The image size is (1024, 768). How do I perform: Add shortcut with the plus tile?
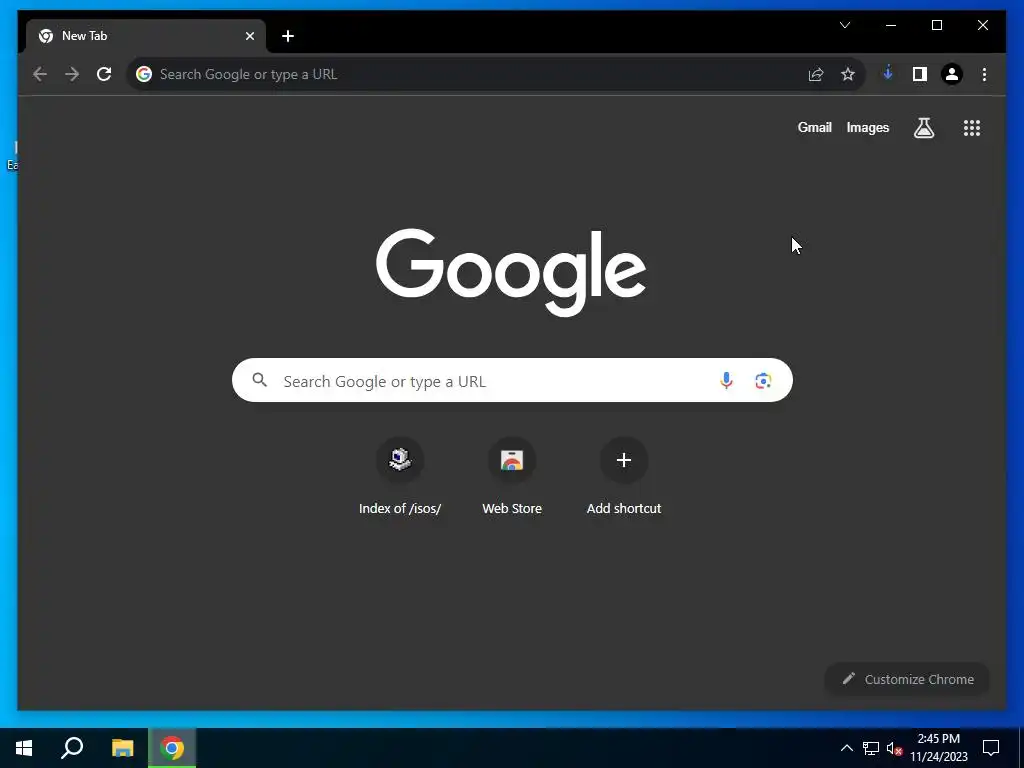point(624,477)
